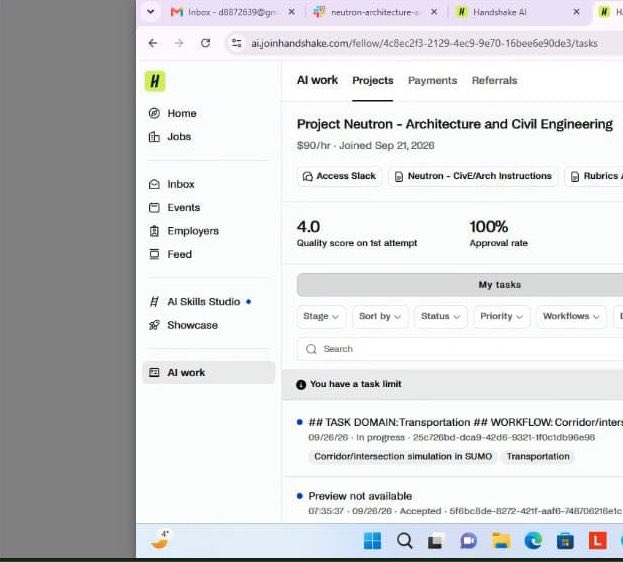
Task: Click the browser Forward arrow
Action: pos(179,43)
